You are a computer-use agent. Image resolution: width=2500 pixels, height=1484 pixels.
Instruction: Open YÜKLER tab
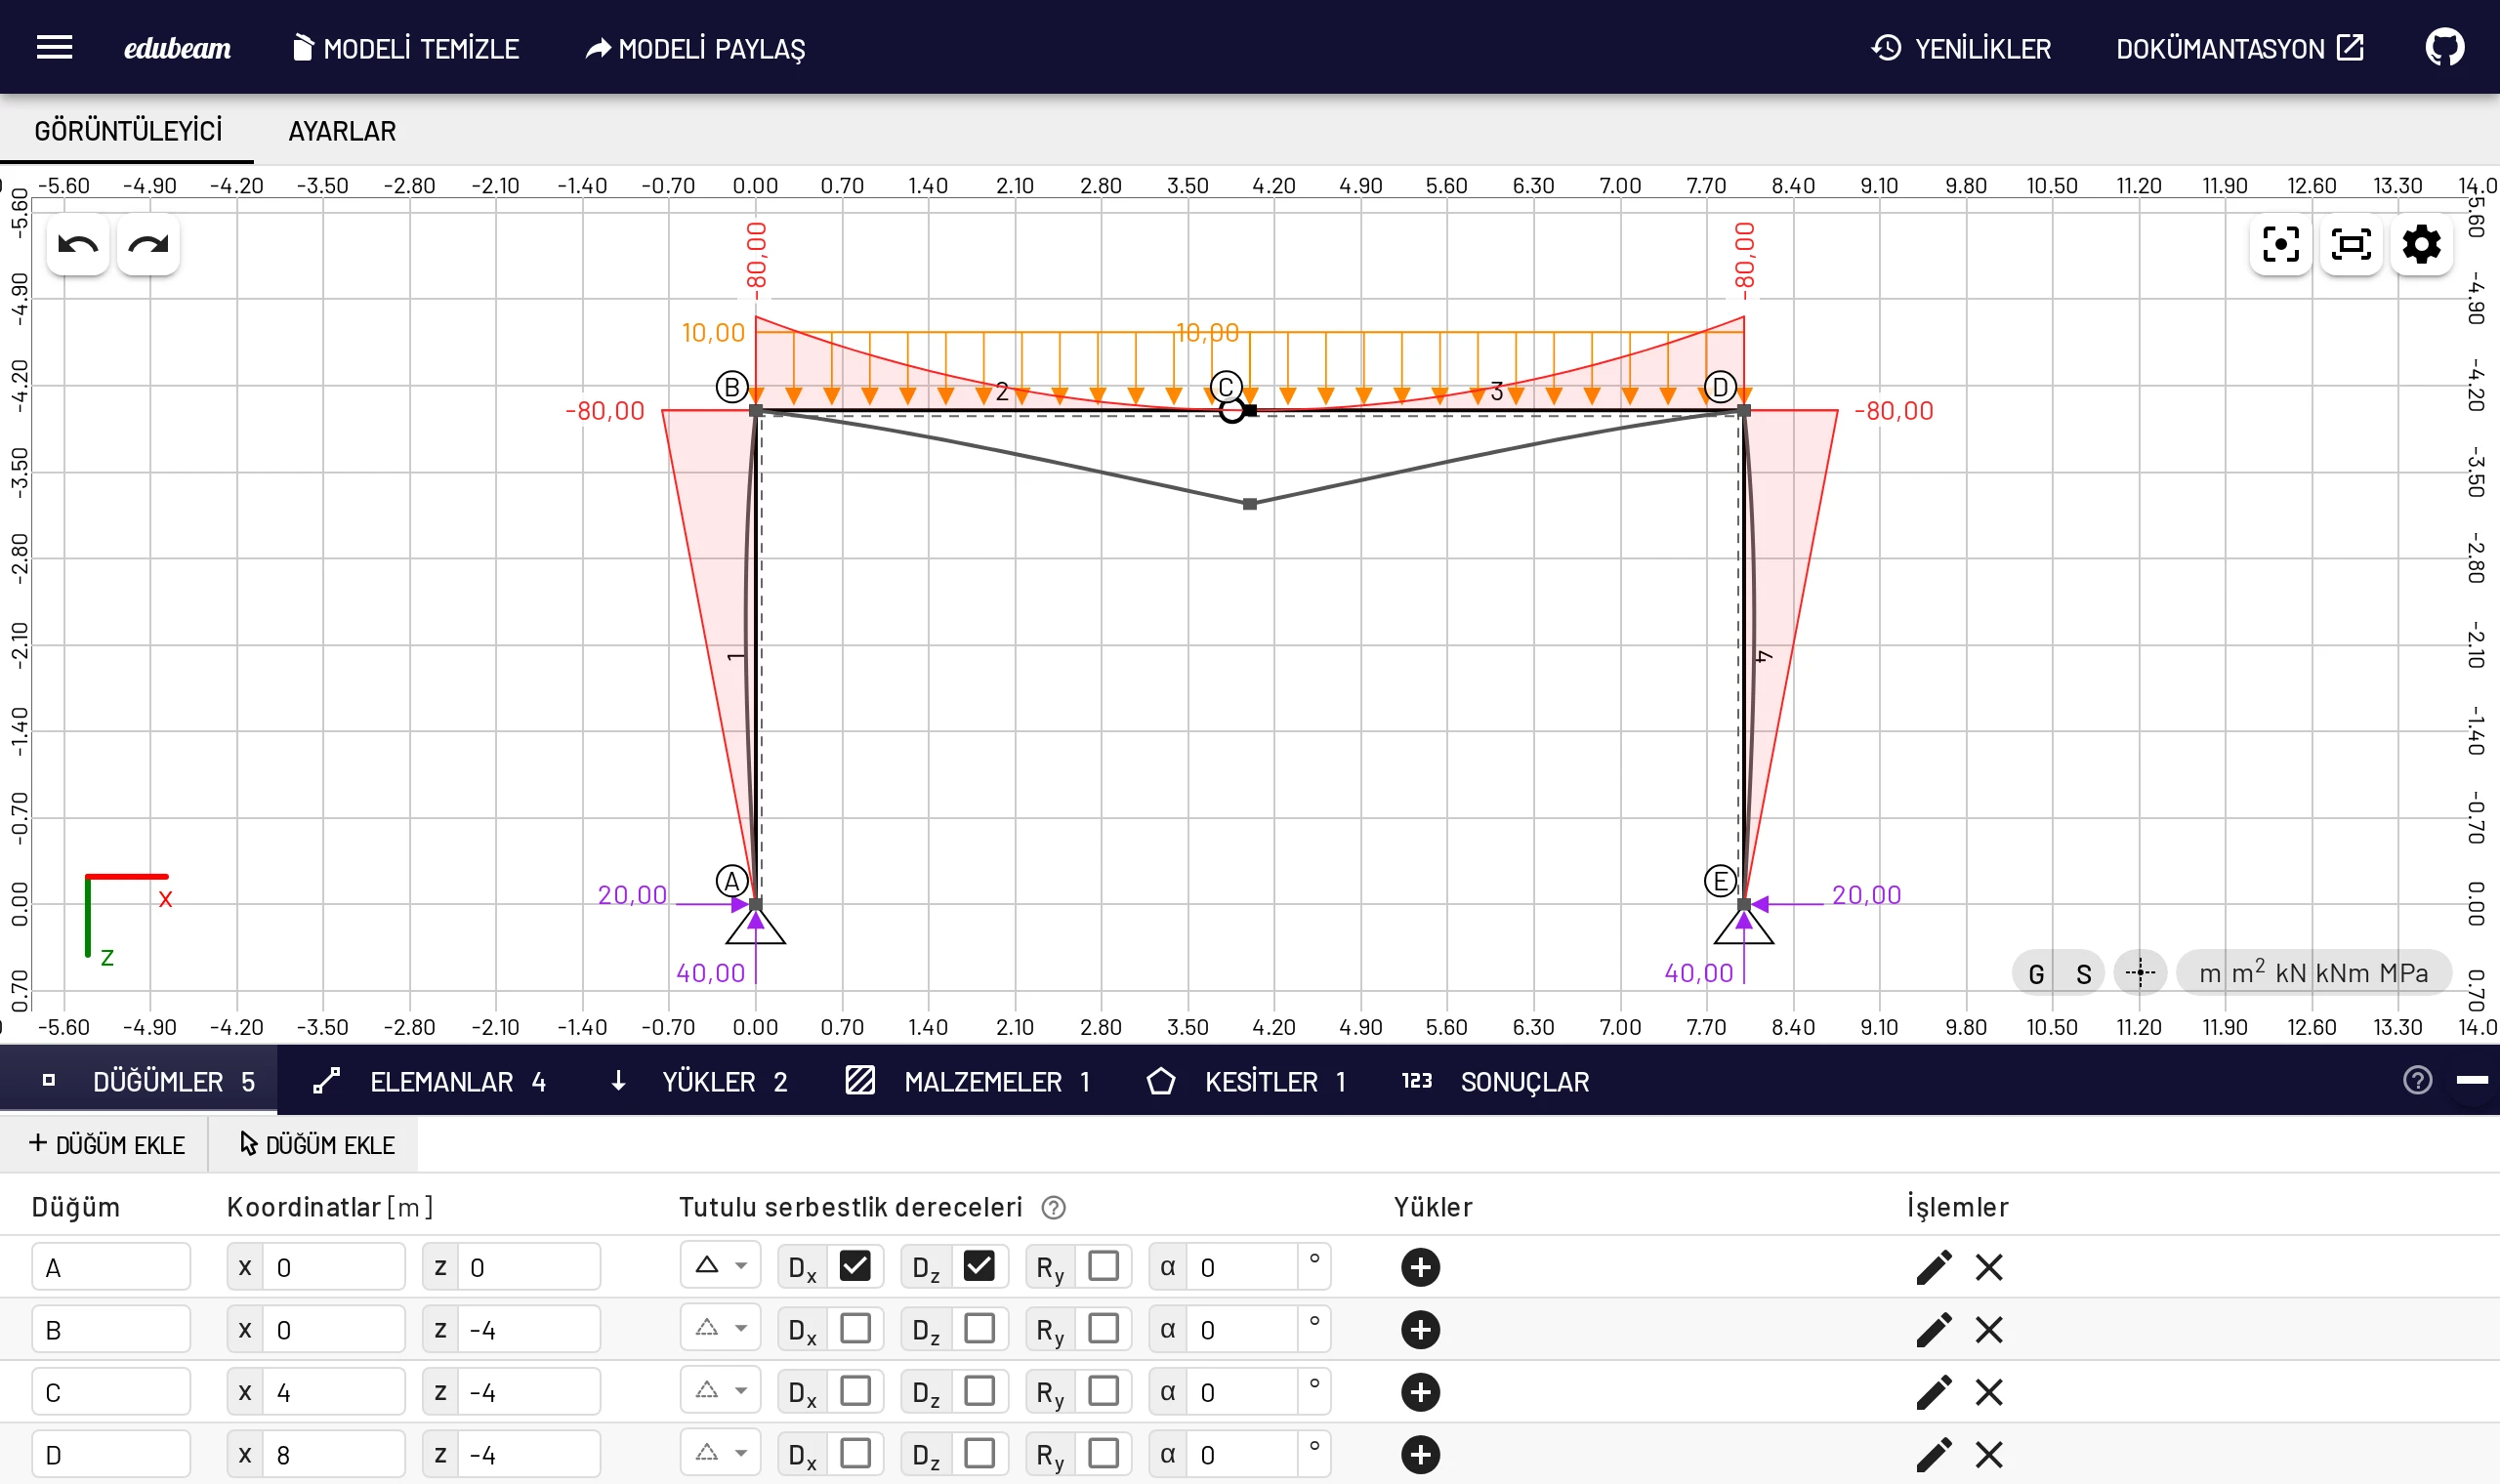coord(698,1081)
